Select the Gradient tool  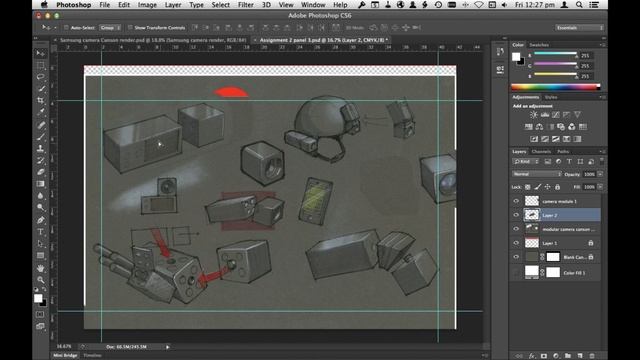(x=40, y=184)
